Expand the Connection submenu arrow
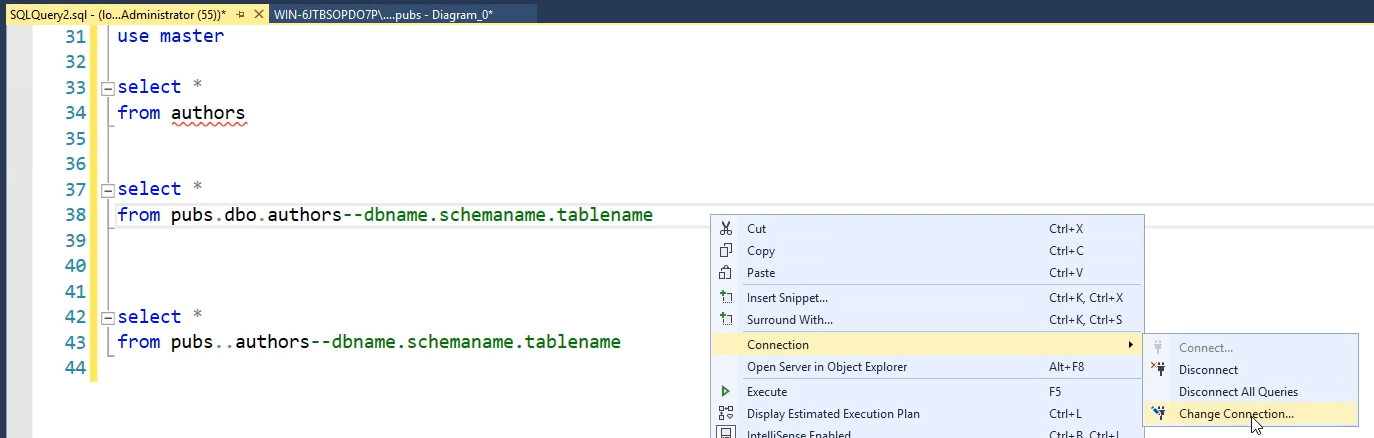The height and width of the screenshot is (438, 1374). tap(1131, 345)
